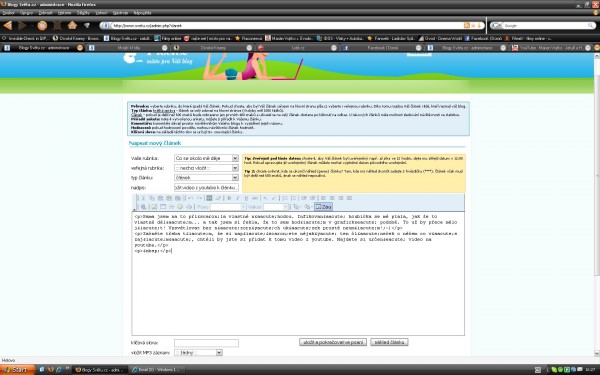Open the Nápověda menu
This screenshot has height=375, width=600.
point(142,13)
